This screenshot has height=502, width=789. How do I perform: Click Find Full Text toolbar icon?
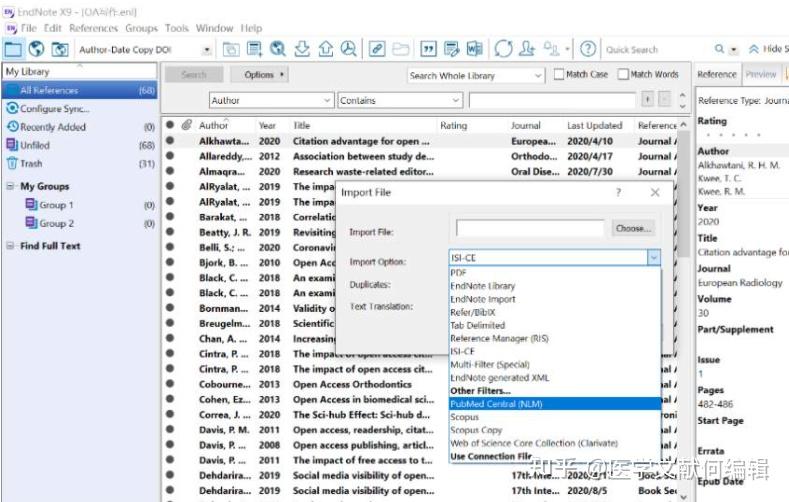348,49
